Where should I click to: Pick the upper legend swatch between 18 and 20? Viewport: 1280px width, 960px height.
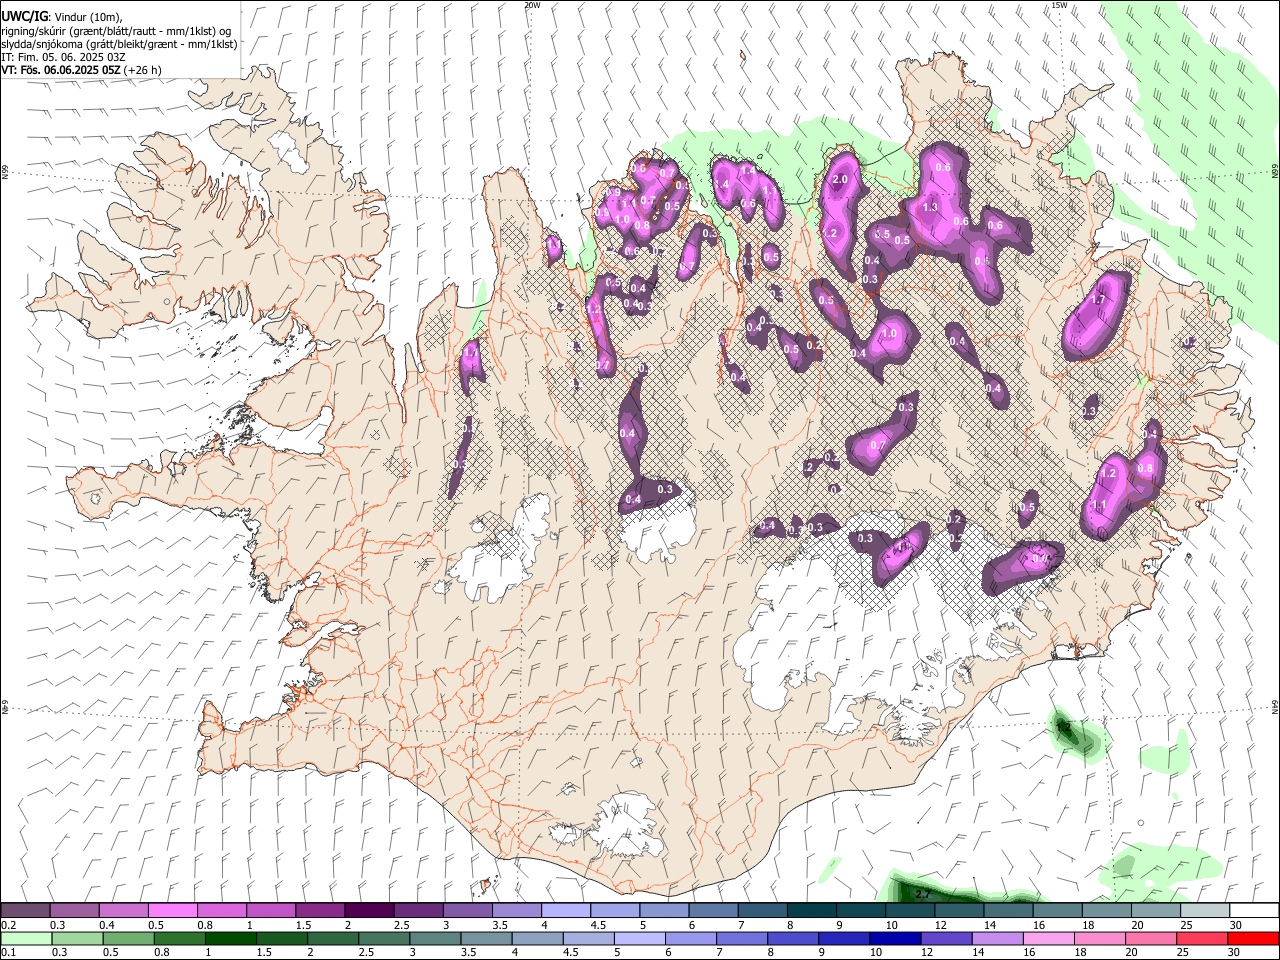pyautogui.click(x=1107, y=910)
